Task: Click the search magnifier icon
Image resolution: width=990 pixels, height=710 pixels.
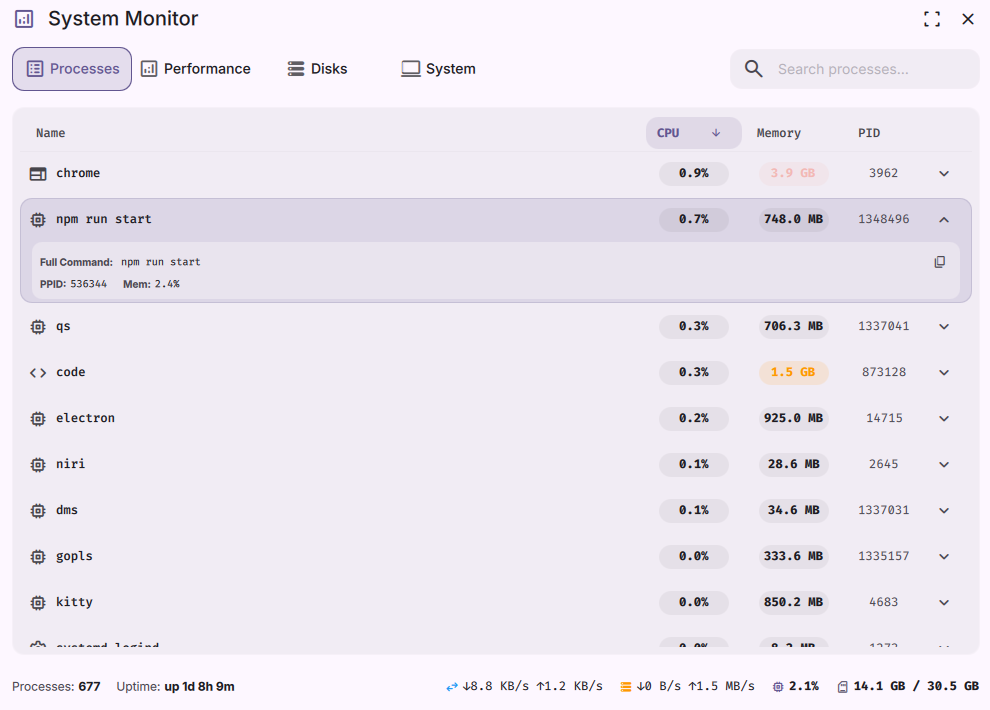Action: tap(755, 69)
